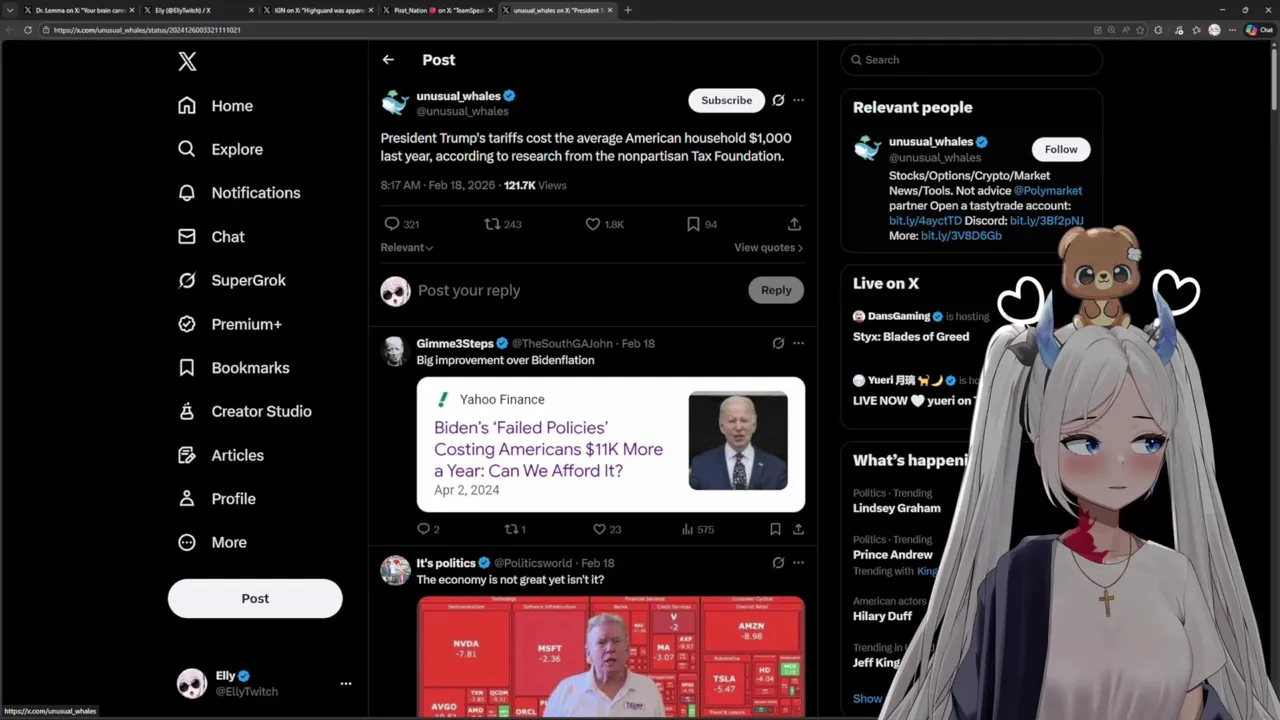This screenshot has height=720, width=1280.
Task: Open Creator Studio
Action: click(x=244, y=411)
